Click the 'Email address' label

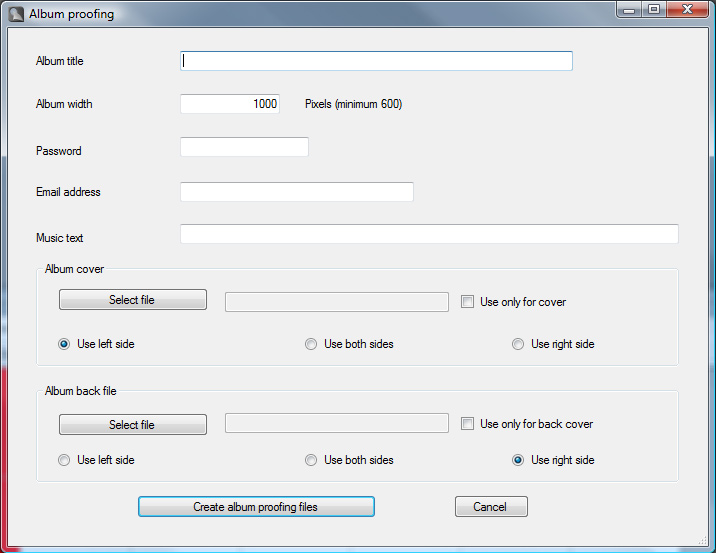pyautogui.click(x=68, y=192)
